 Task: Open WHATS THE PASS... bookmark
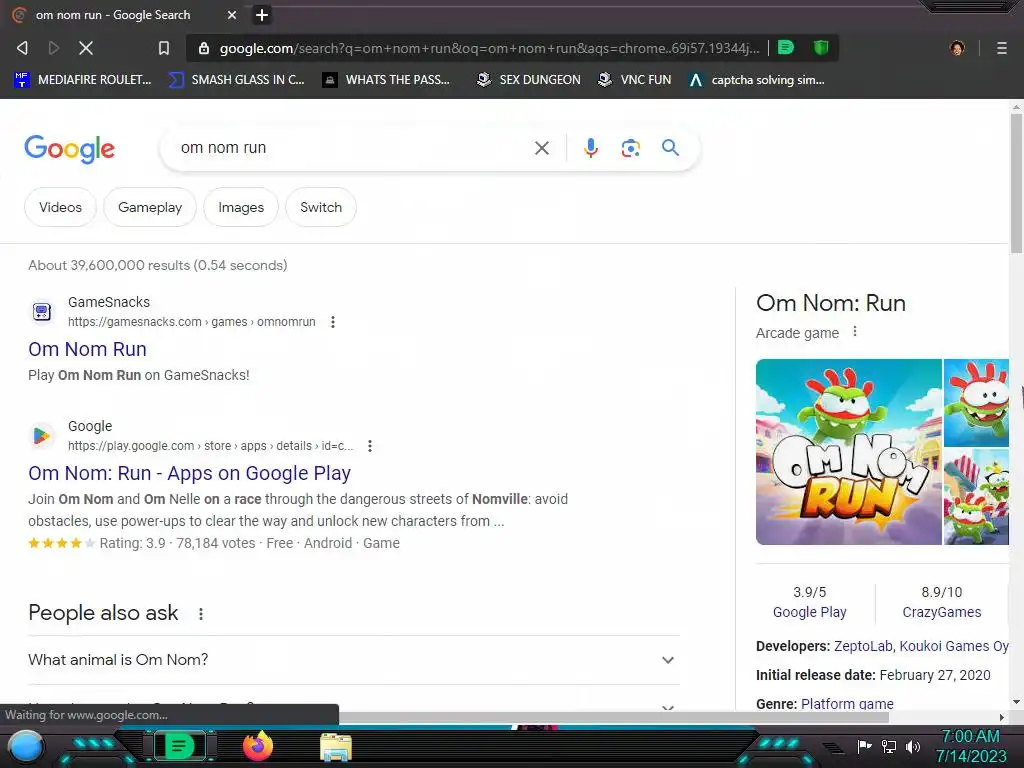pos(387,80)
